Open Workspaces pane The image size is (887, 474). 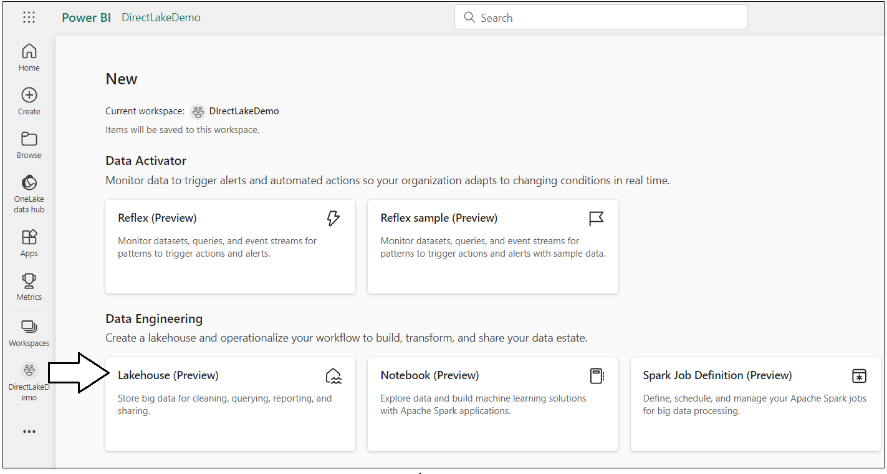29,333
